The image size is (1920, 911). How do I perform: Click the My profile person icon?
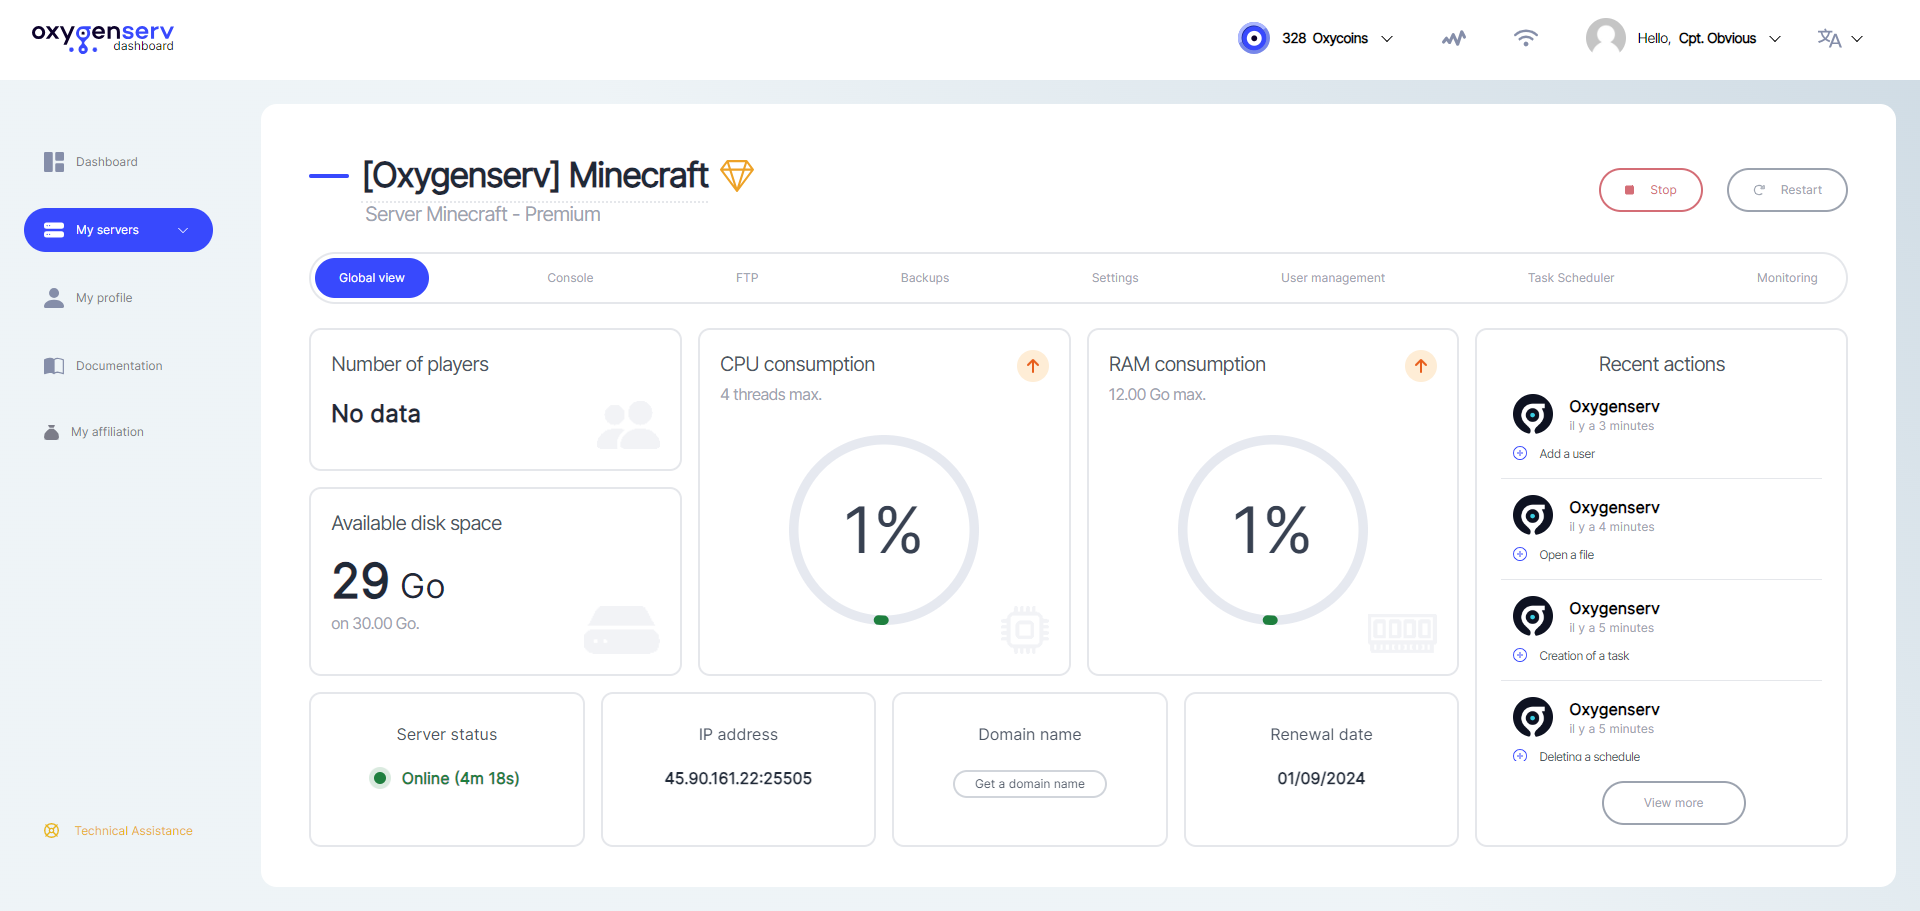click(54, 298)
